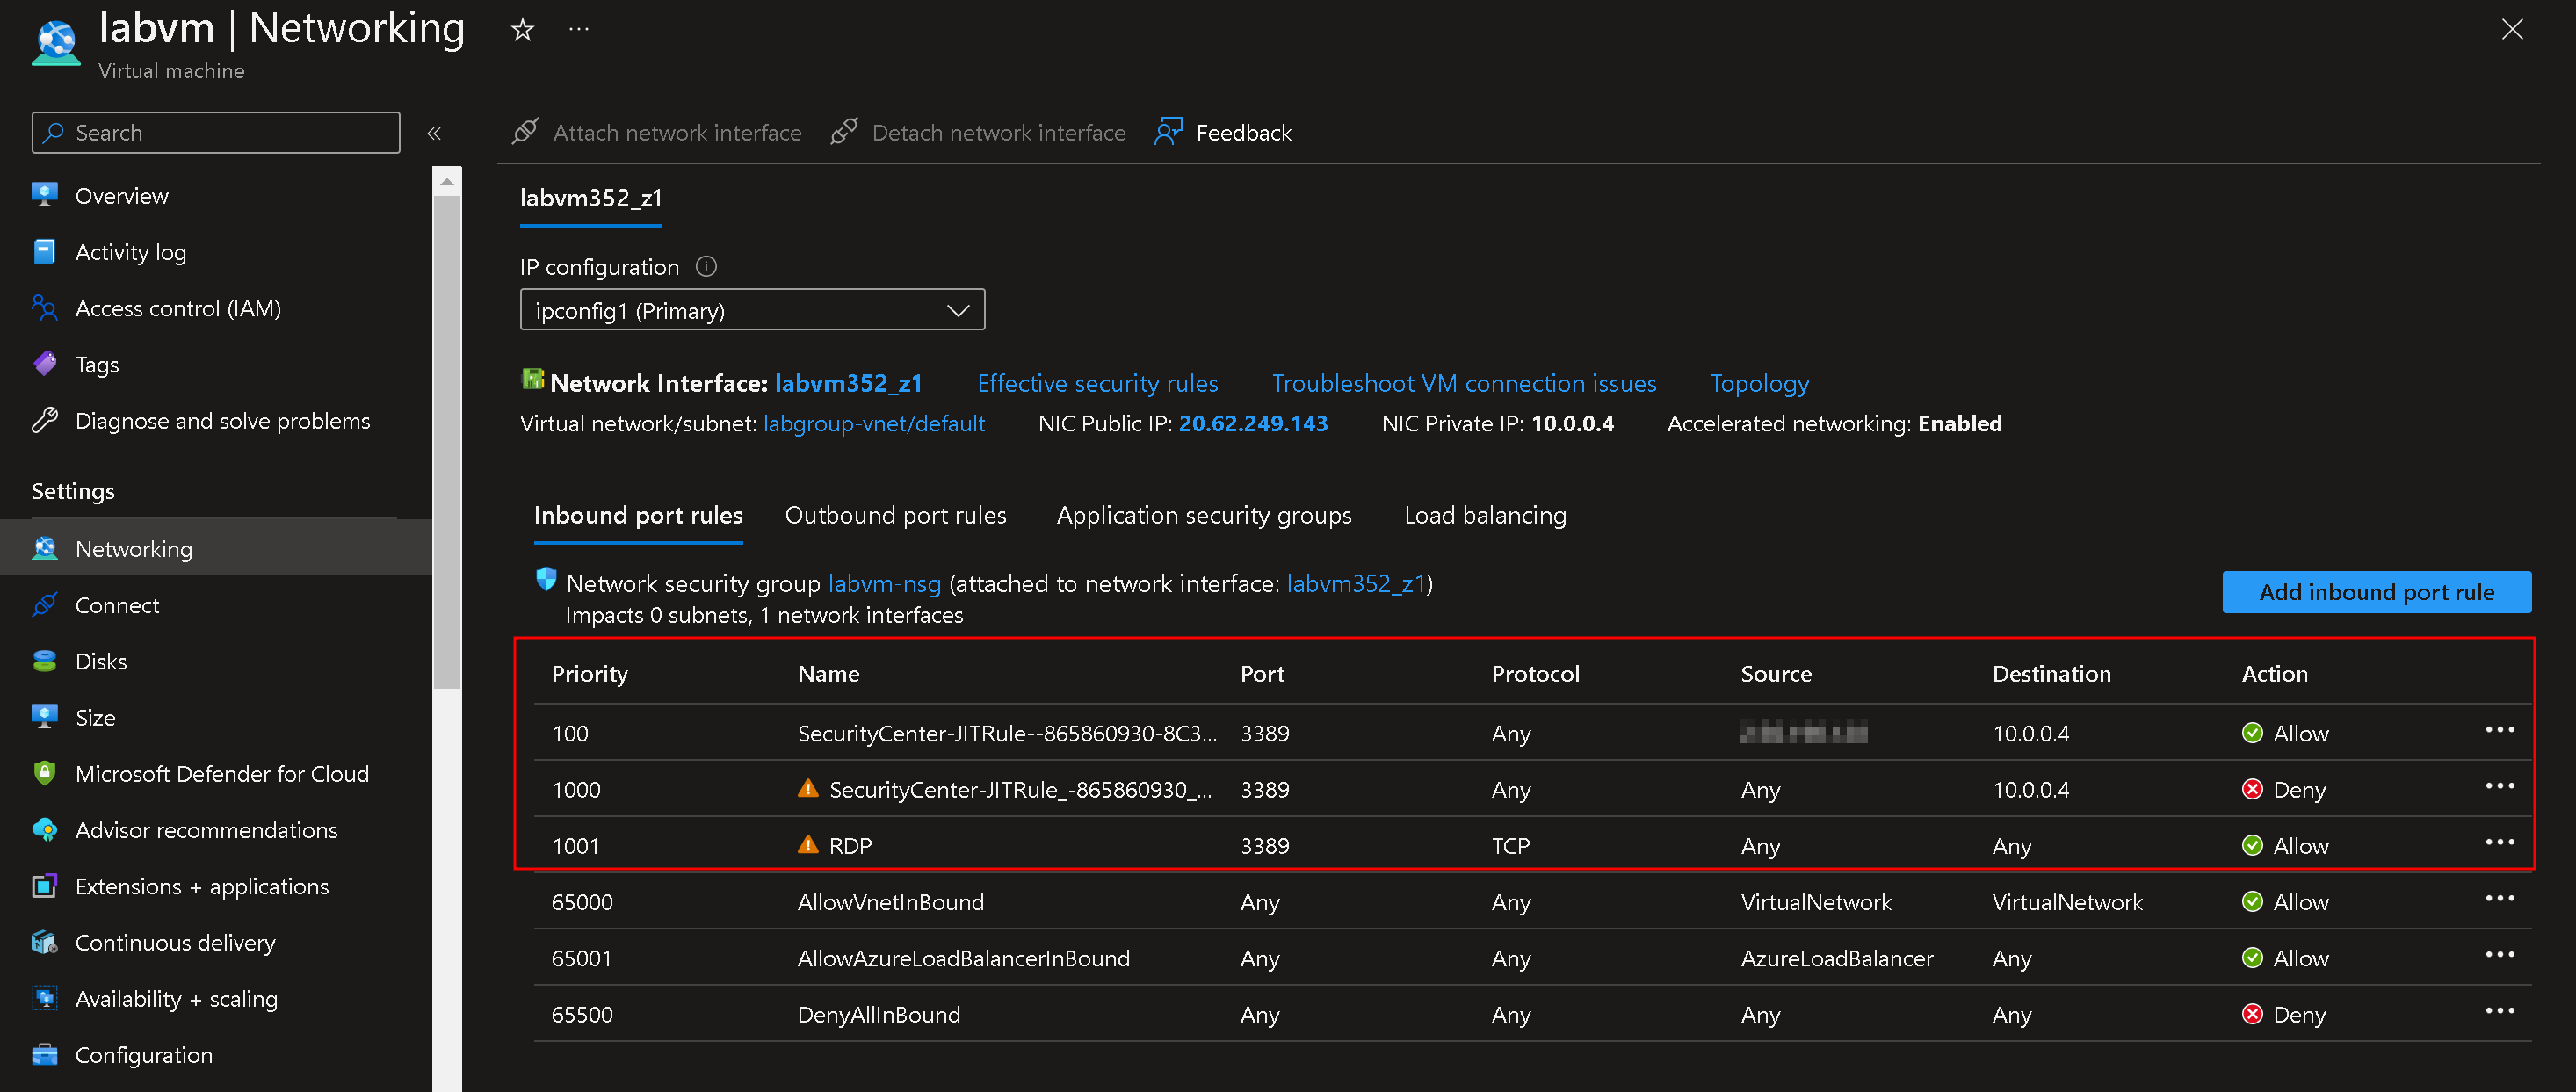Click the favorite star icon beside title
Screen dimensions: 2576x1092
(x=522, y=30)
